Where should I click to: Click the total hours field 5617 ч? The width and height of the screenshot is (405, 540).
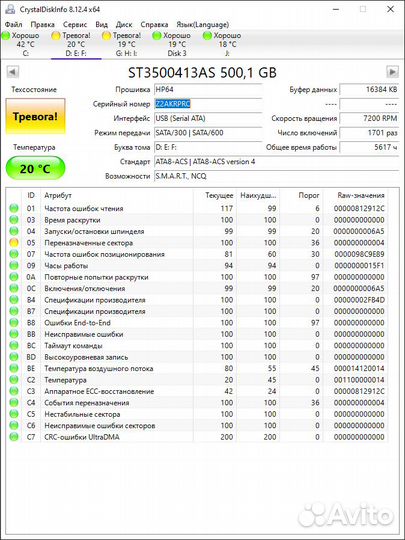click(x=369, y=147)
